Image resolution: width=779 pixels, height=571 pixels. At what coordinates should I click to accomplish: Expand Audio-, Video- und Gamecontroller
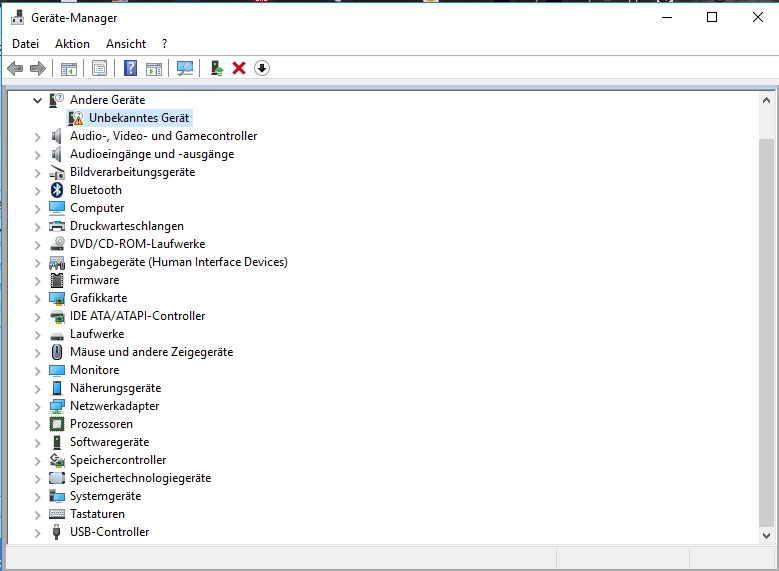click(37, 137)
